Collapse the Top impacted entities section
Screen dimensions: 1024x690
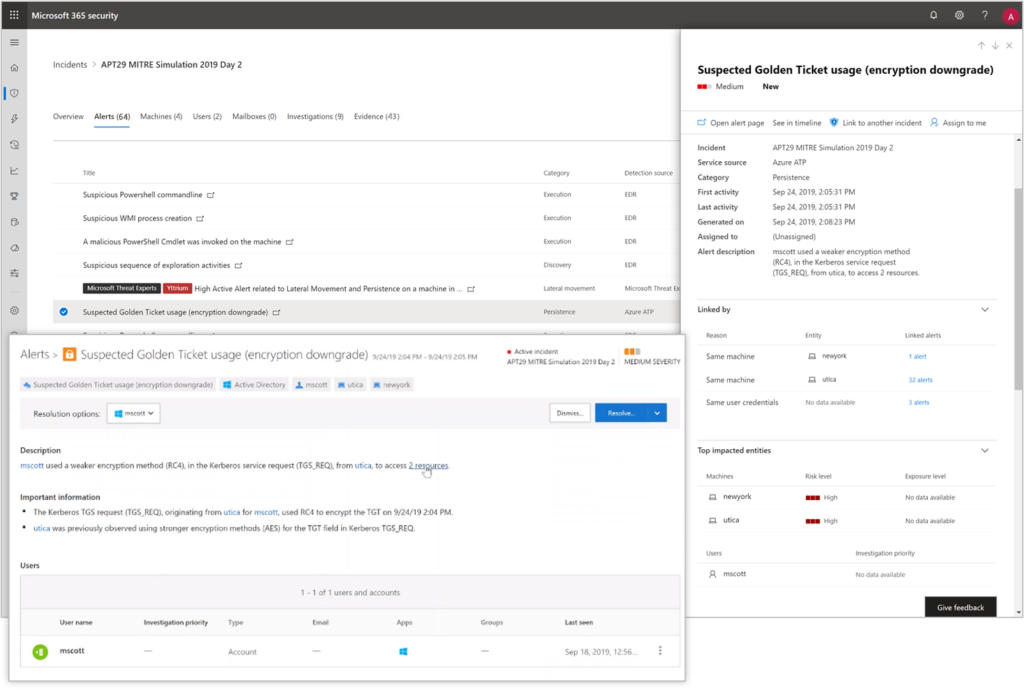[984, 451]
